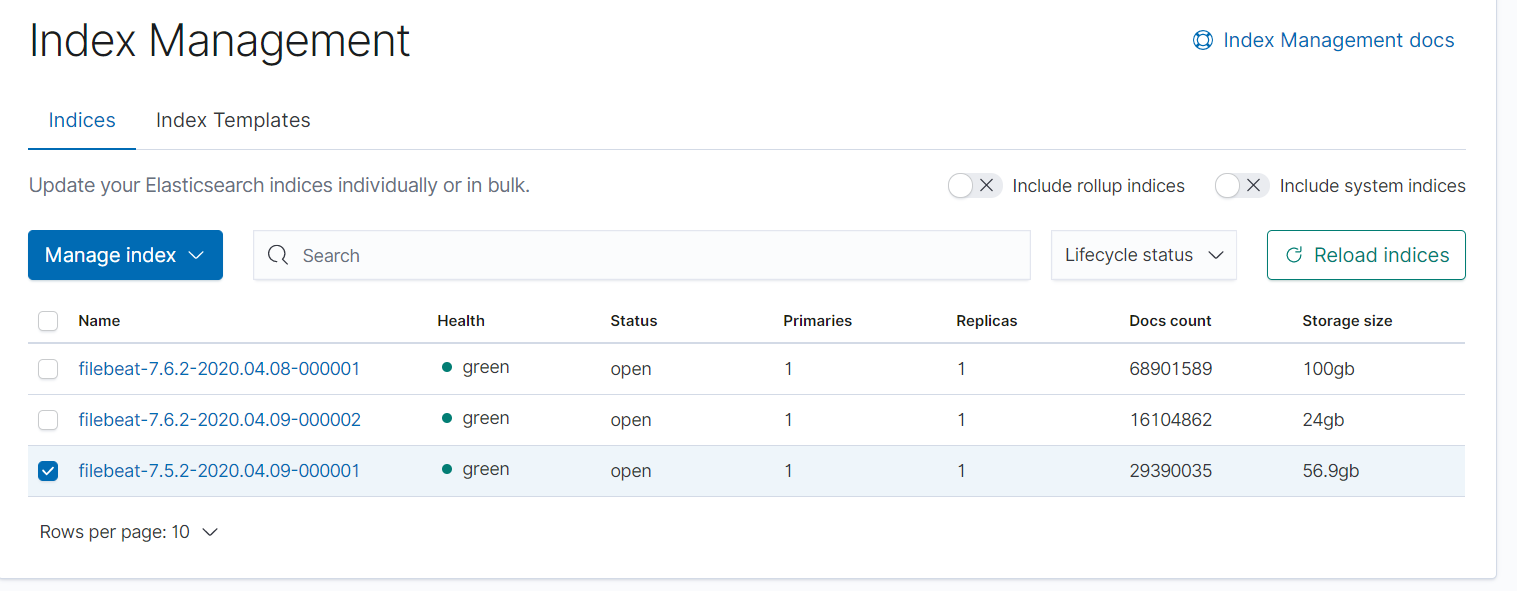Click the green health dot for filebeat-7.5.2-2020.04.09-000001

447,469
